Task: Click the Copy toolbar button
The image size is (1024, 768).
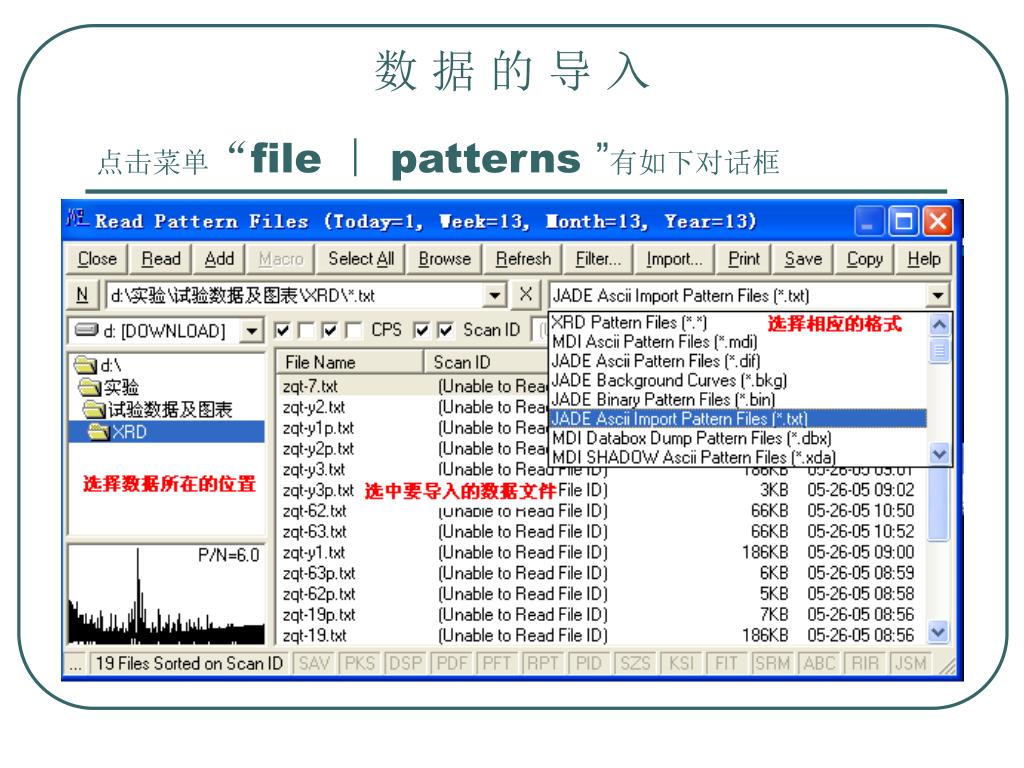Action: 865,259
